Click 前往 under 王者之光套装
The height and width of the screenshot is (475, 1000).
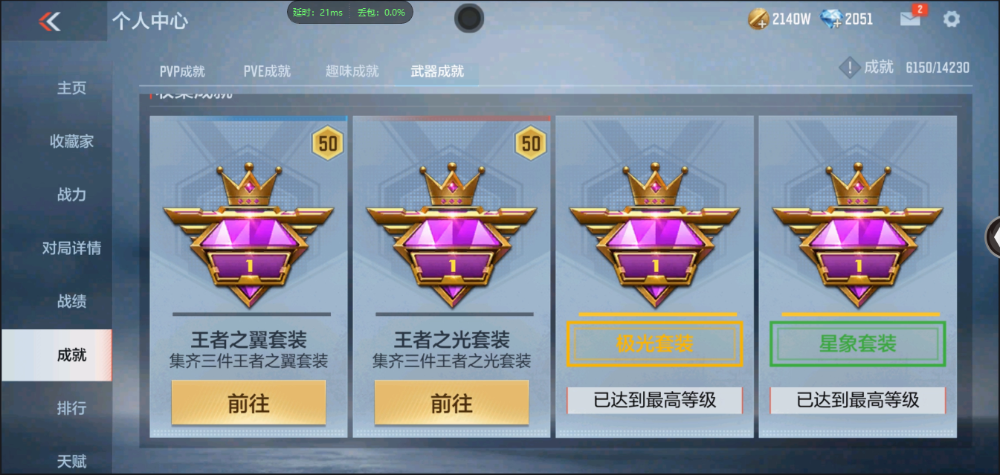click(x=452, y=402)
